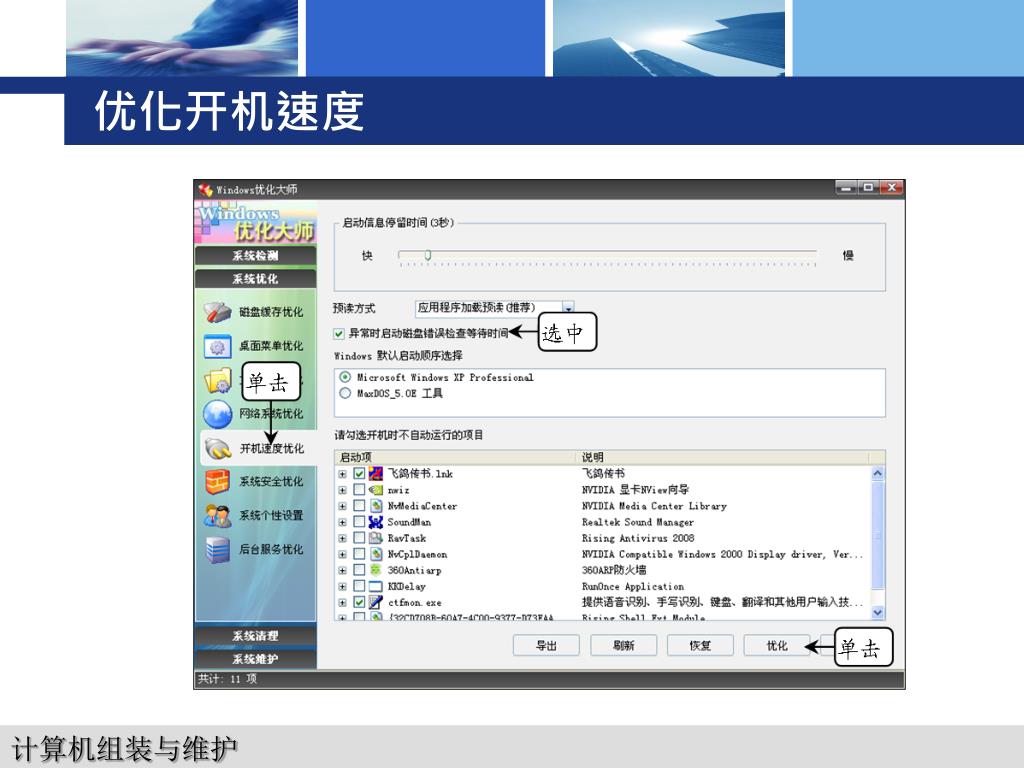Open the 系统维护 section tab
Screen dimensions: 1024x768
[x=255, y=659]
